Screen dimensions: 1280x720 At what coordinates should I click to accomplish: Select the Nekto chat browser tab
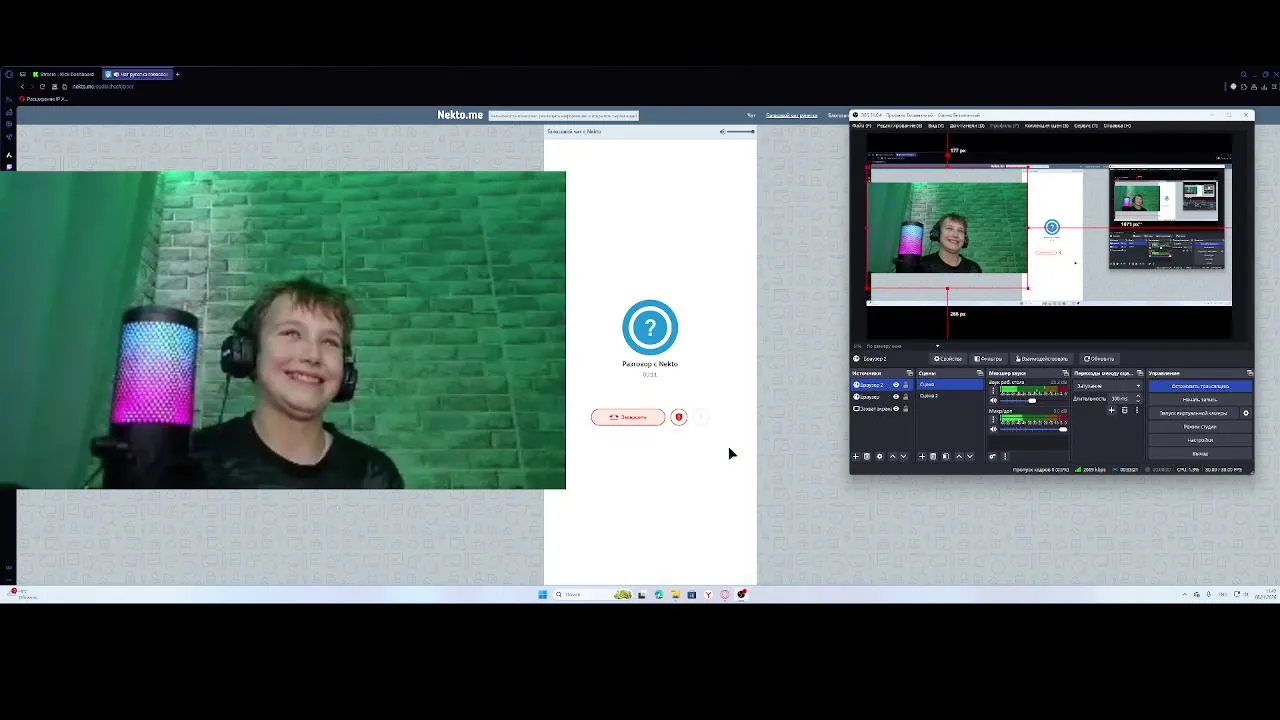[x=138, y=74]
